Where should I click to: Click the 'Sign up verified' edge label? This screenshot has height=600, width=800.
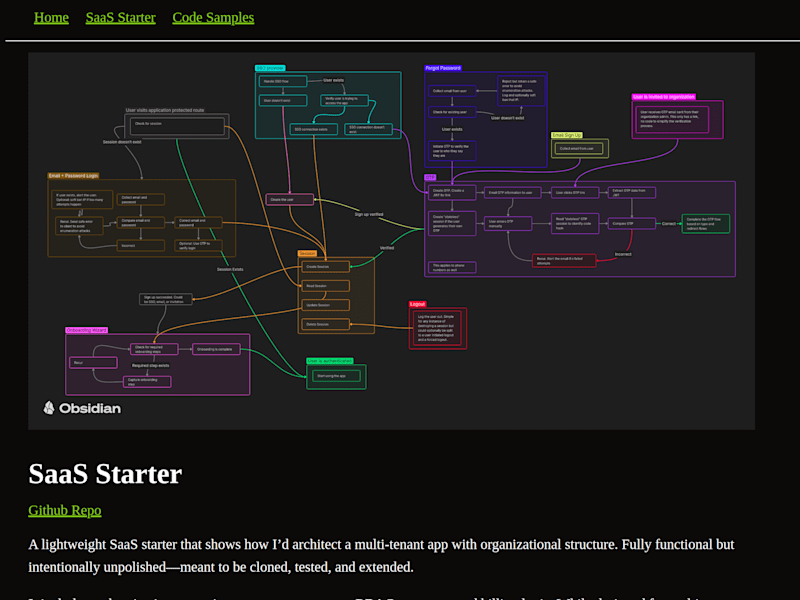(369, 214)
